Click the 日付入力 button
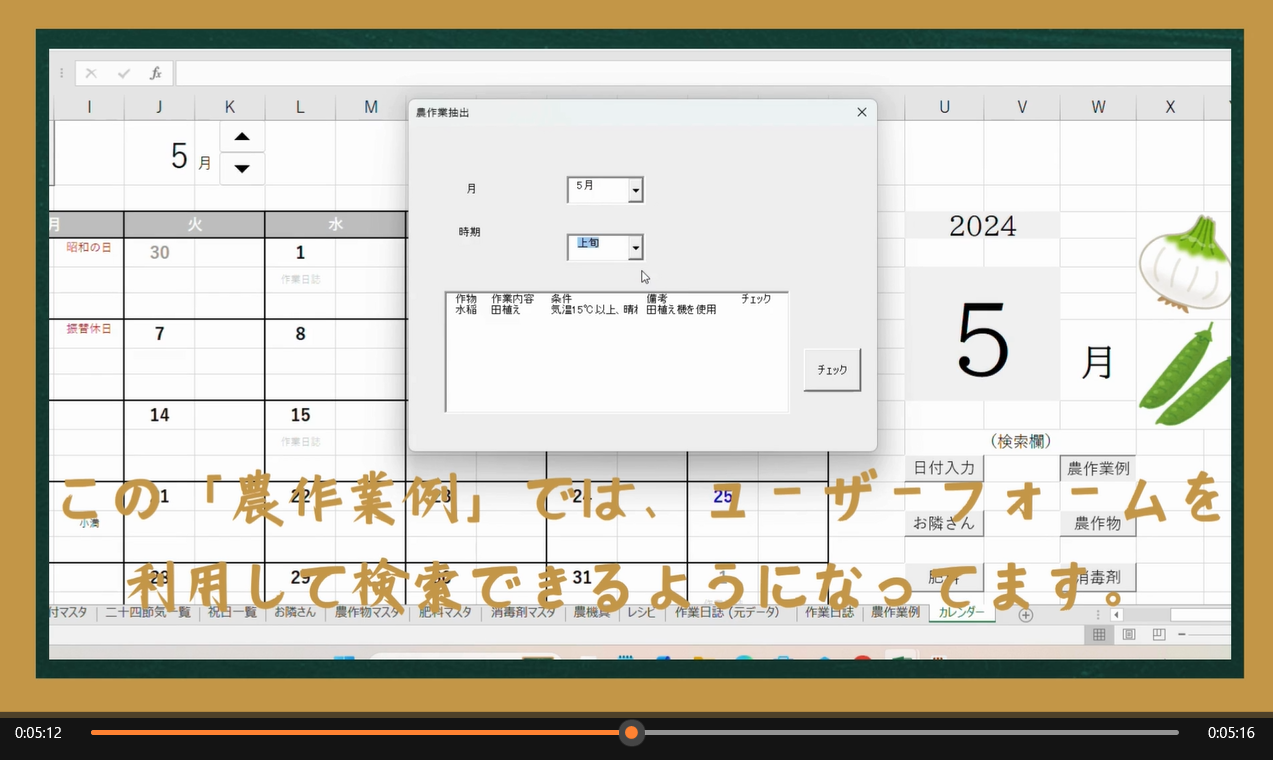Image resolution: width=1273 pixels, height=760 pixels. pyautogui.click(x=944, y=468)
